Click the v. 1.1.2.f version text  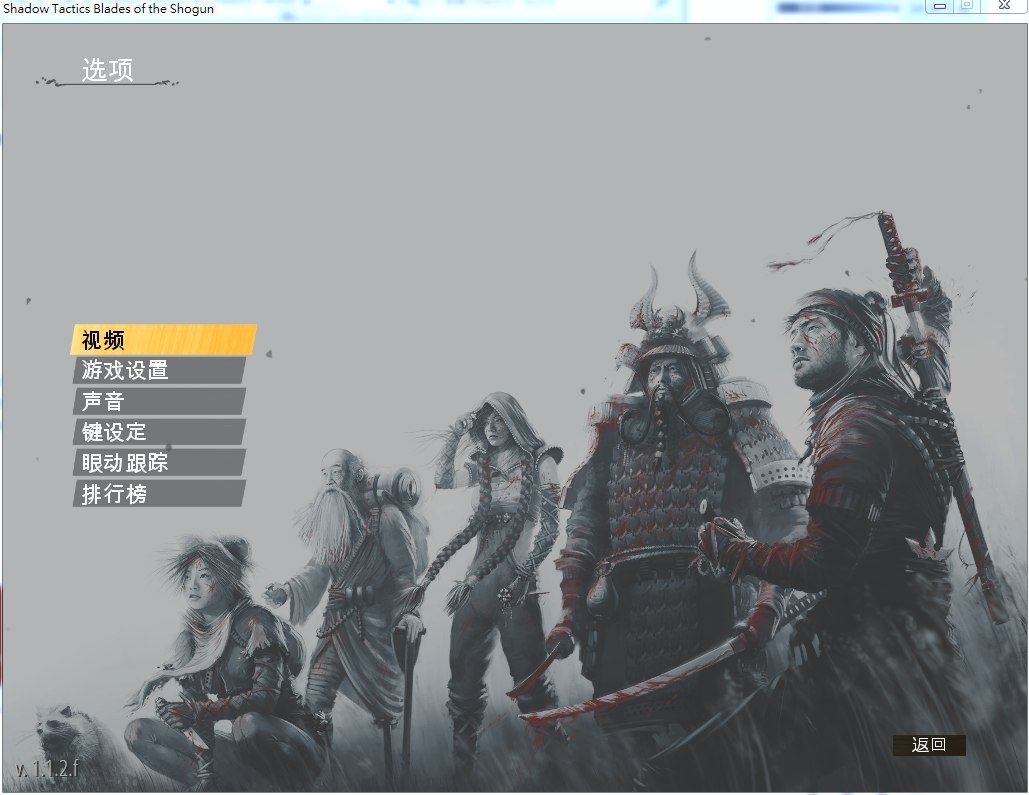tap(47, 767)
